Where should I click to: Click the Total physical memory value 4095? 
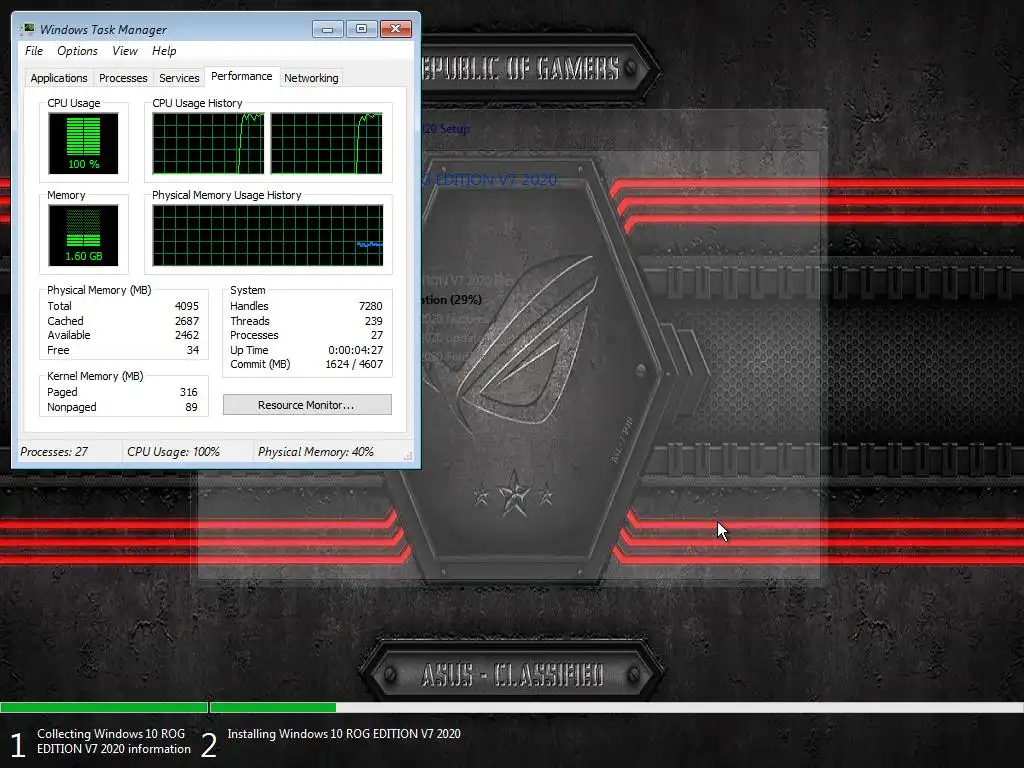pyautogui.click(x=187, y=306)
